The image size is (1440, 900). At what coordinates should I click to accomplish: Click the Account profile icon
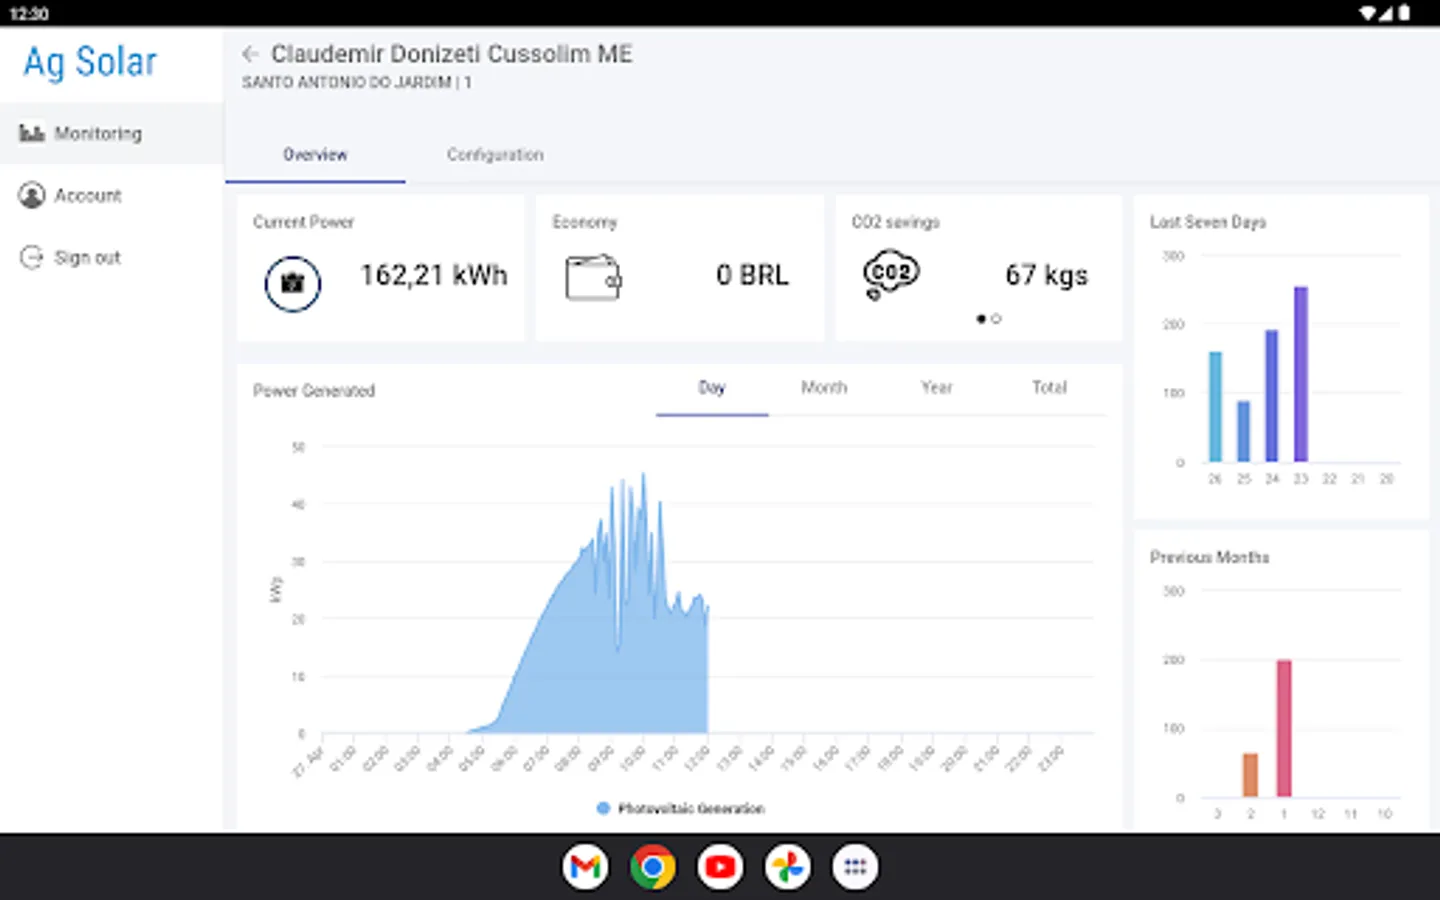click(x=32, y=195)
